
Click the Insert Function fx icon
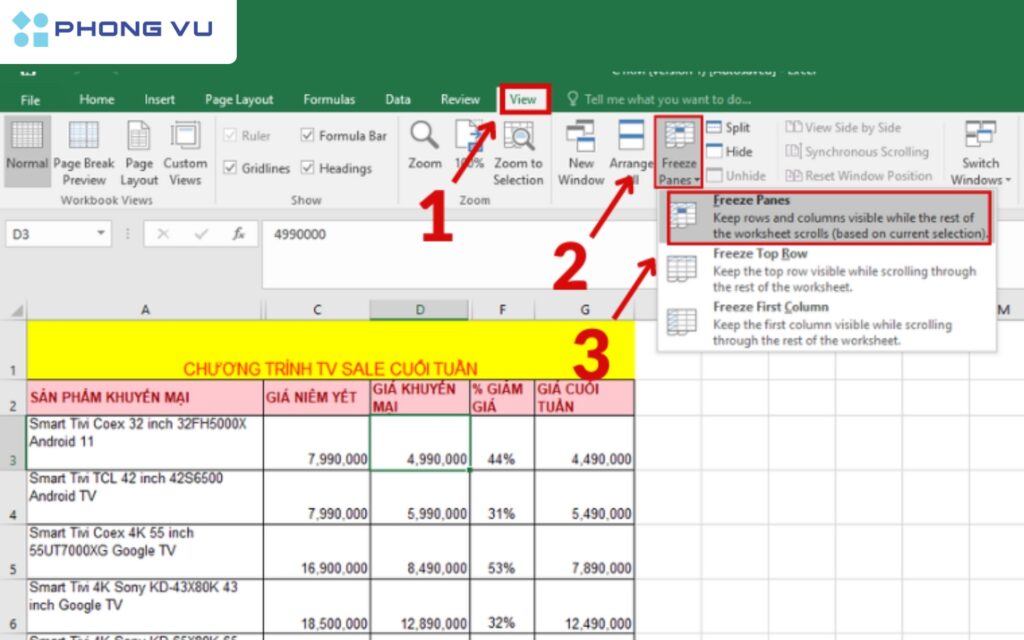pos(239,234)
